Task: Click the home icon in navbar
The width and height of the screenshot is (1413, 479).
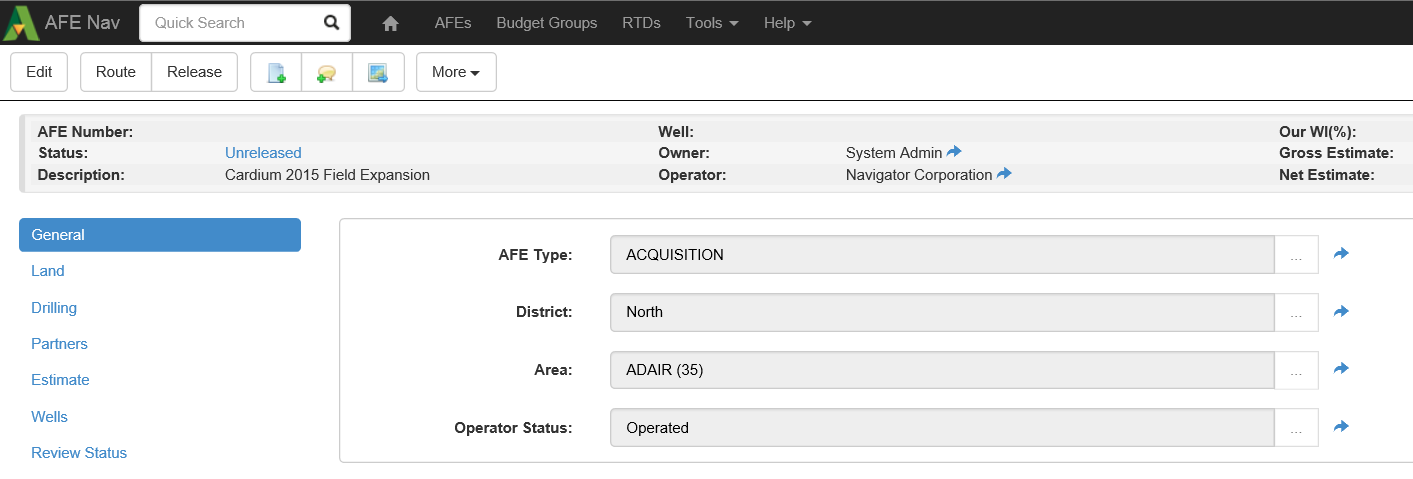Action: 391,23
